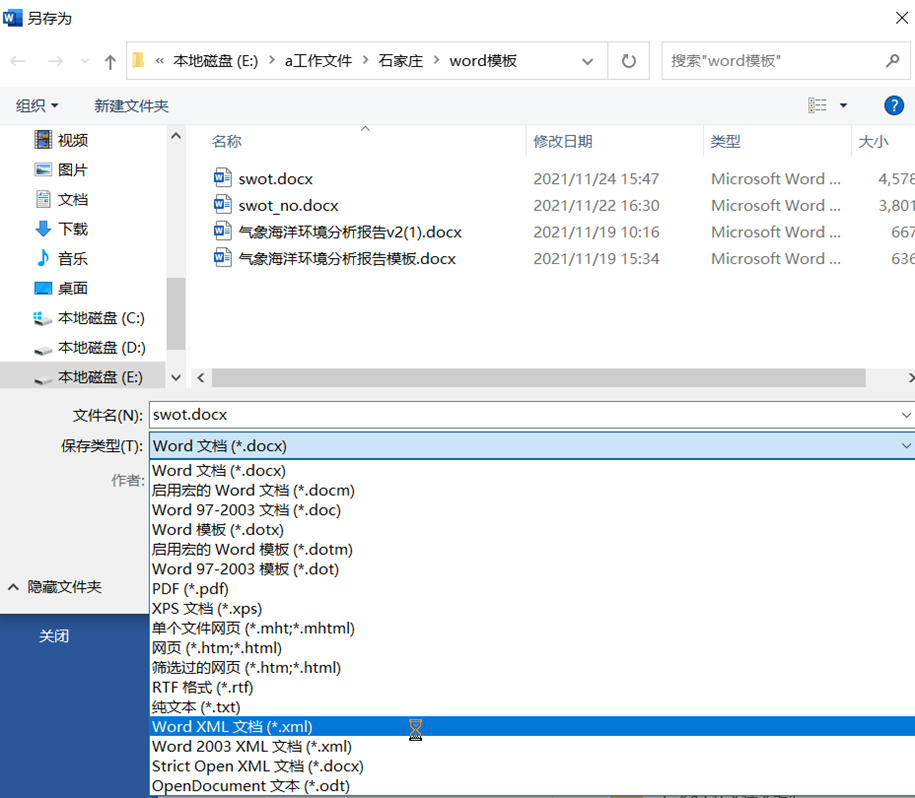Click 新建文件夹 button

coord(131,106)
